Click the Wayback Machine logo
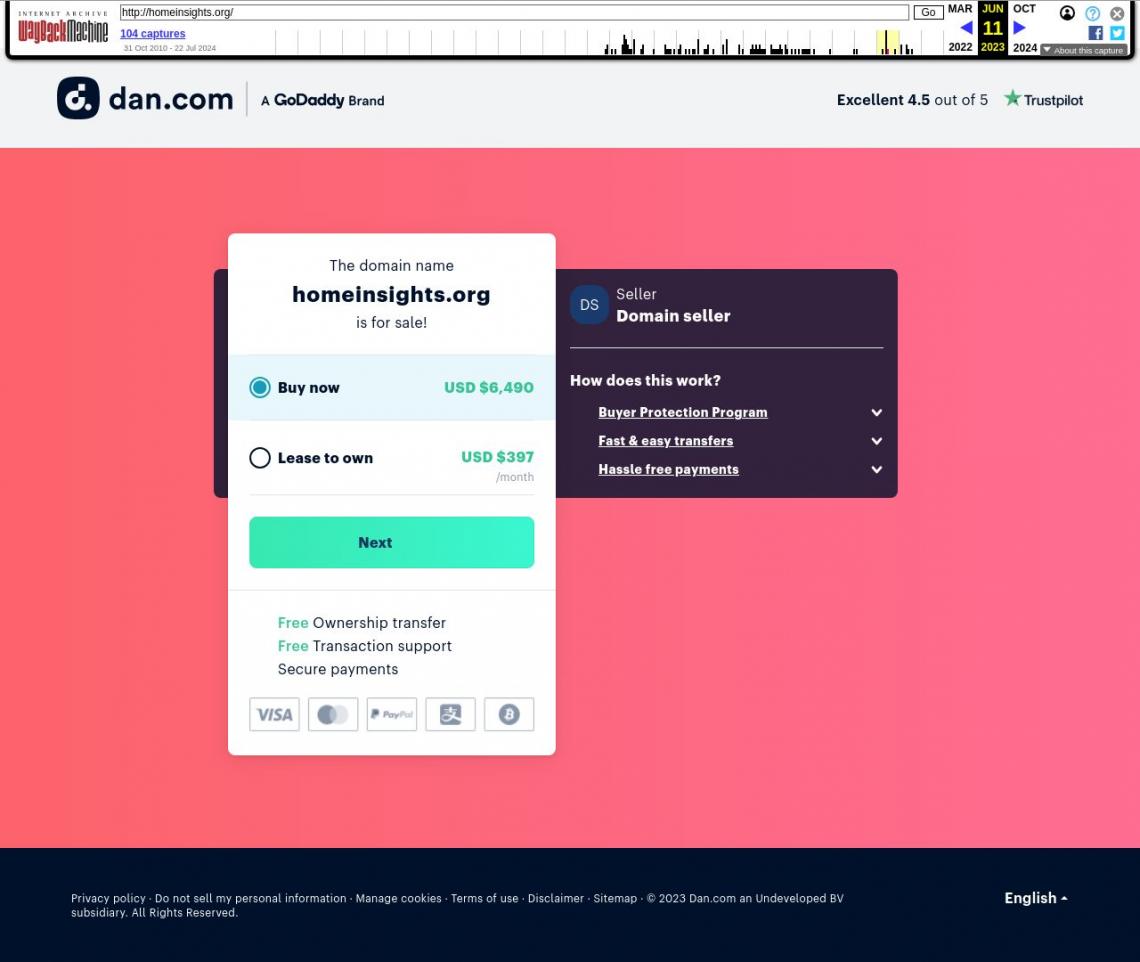The width and height of the screenshot is (1140, 962). 63,28
